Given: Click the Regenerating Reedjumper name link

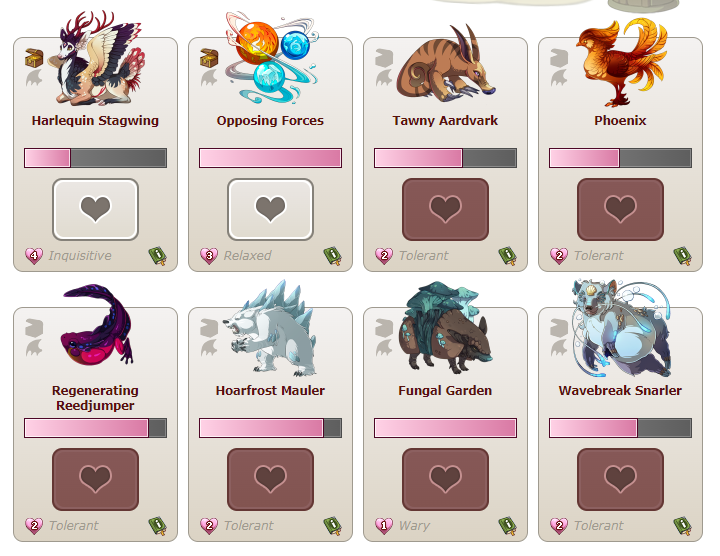Looking at the screenshot, I should [x=96, y=398].
